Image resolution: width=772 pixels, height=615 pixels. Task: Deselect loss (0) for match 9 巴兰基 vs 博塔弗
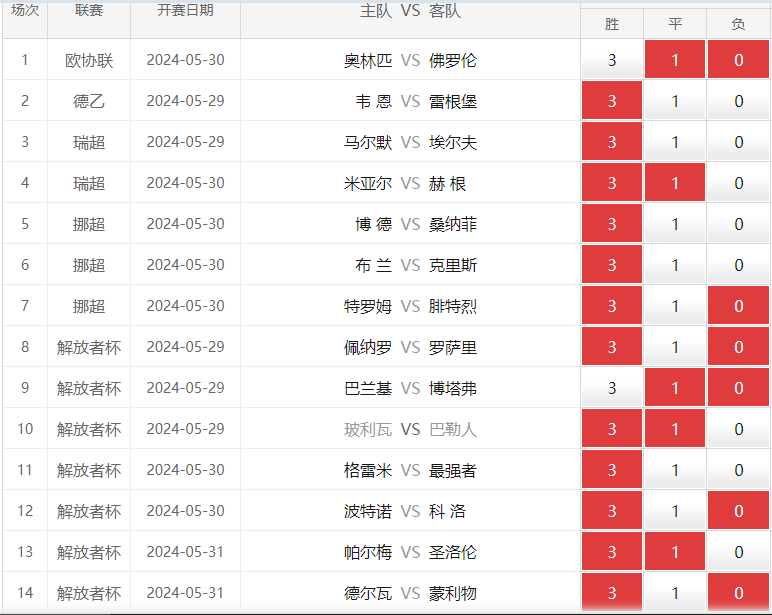pos(739,388)
